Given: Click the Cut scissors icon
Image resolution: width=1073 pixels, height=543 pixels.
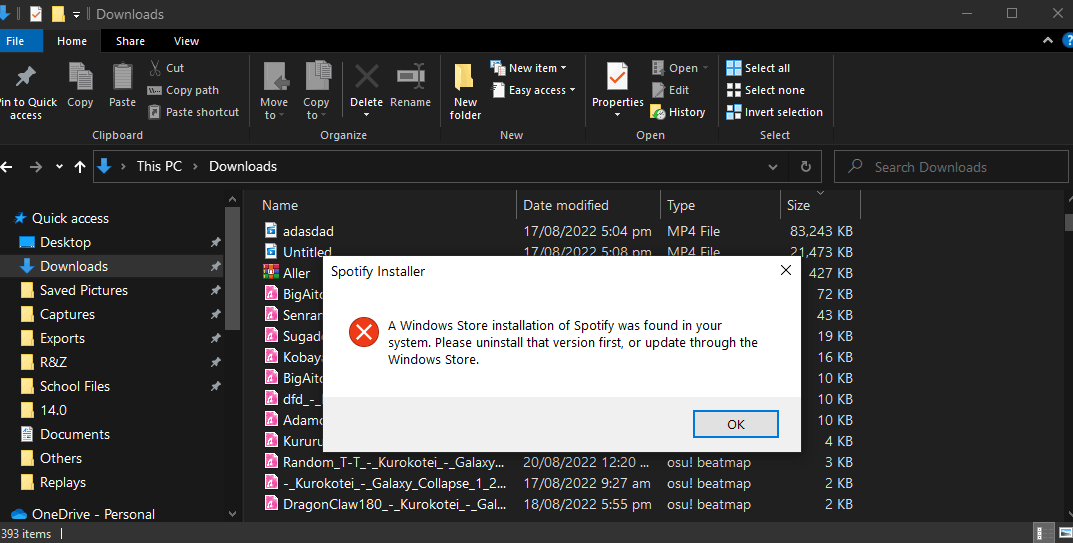Looking at the screenshot, I should [x=156, y=68].
